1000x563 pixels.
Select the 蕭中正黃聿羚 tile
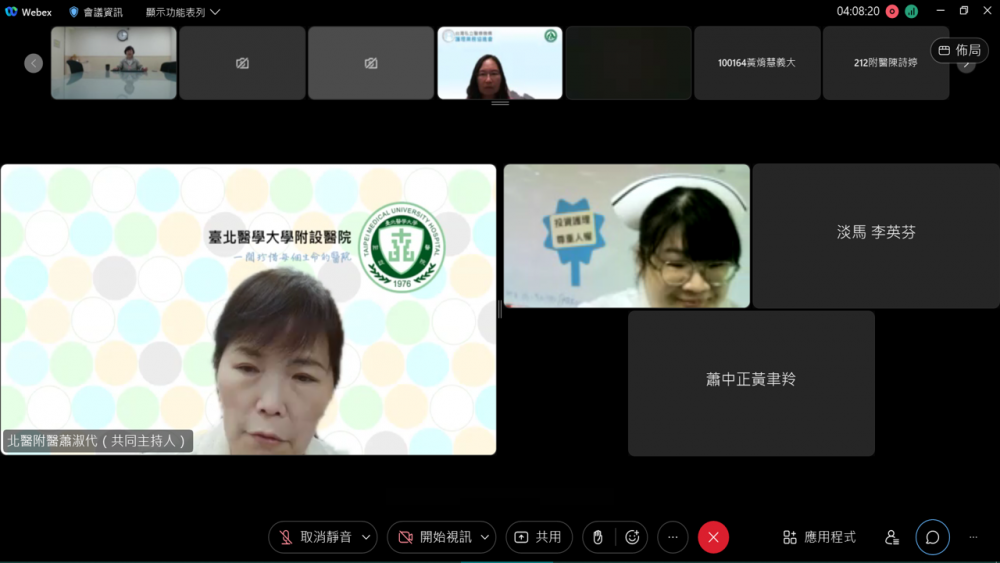click(x=751, y=383)
